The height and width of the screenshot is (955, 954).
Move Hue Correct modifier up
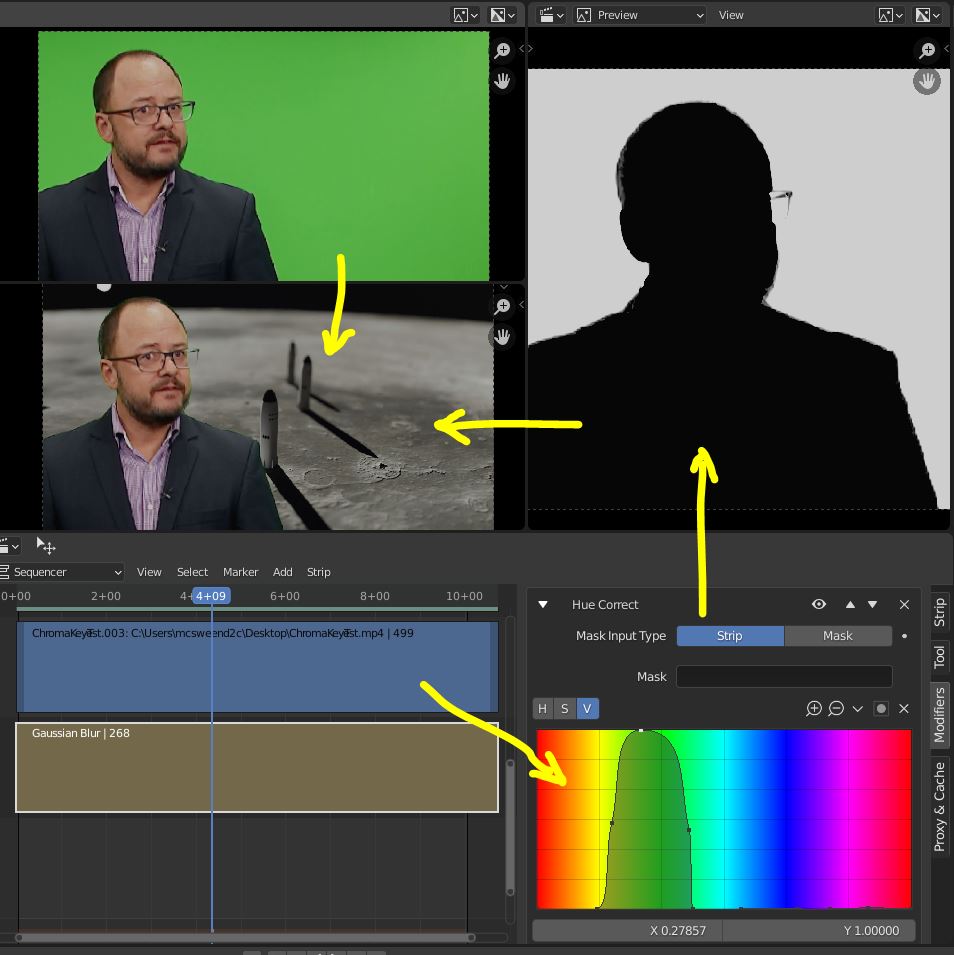pos(850,604)
